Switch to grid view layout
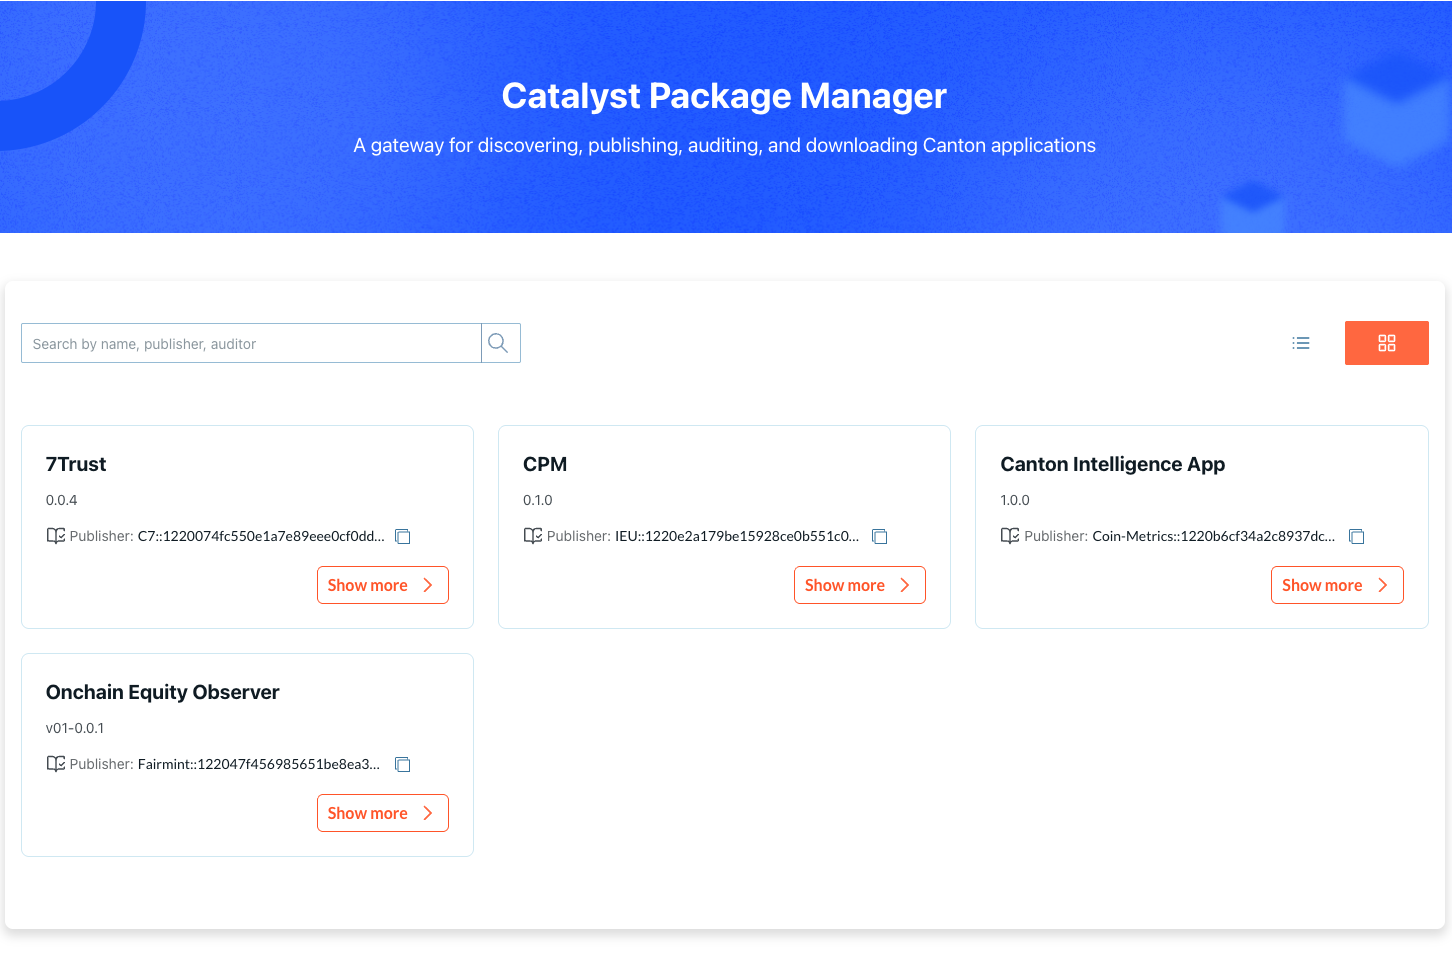The height and width of the screenshot is (958, 1452). (x=1386, y=343)
